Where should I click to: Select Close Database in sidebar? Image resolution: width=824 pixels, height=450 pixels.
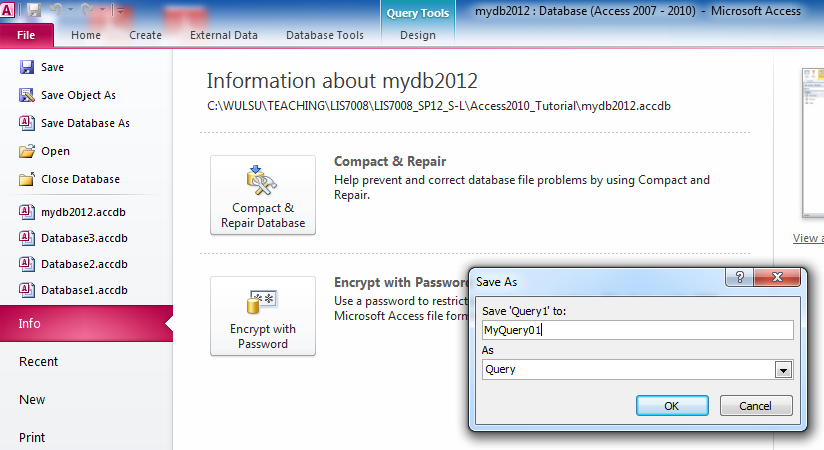tap(80, 179)
